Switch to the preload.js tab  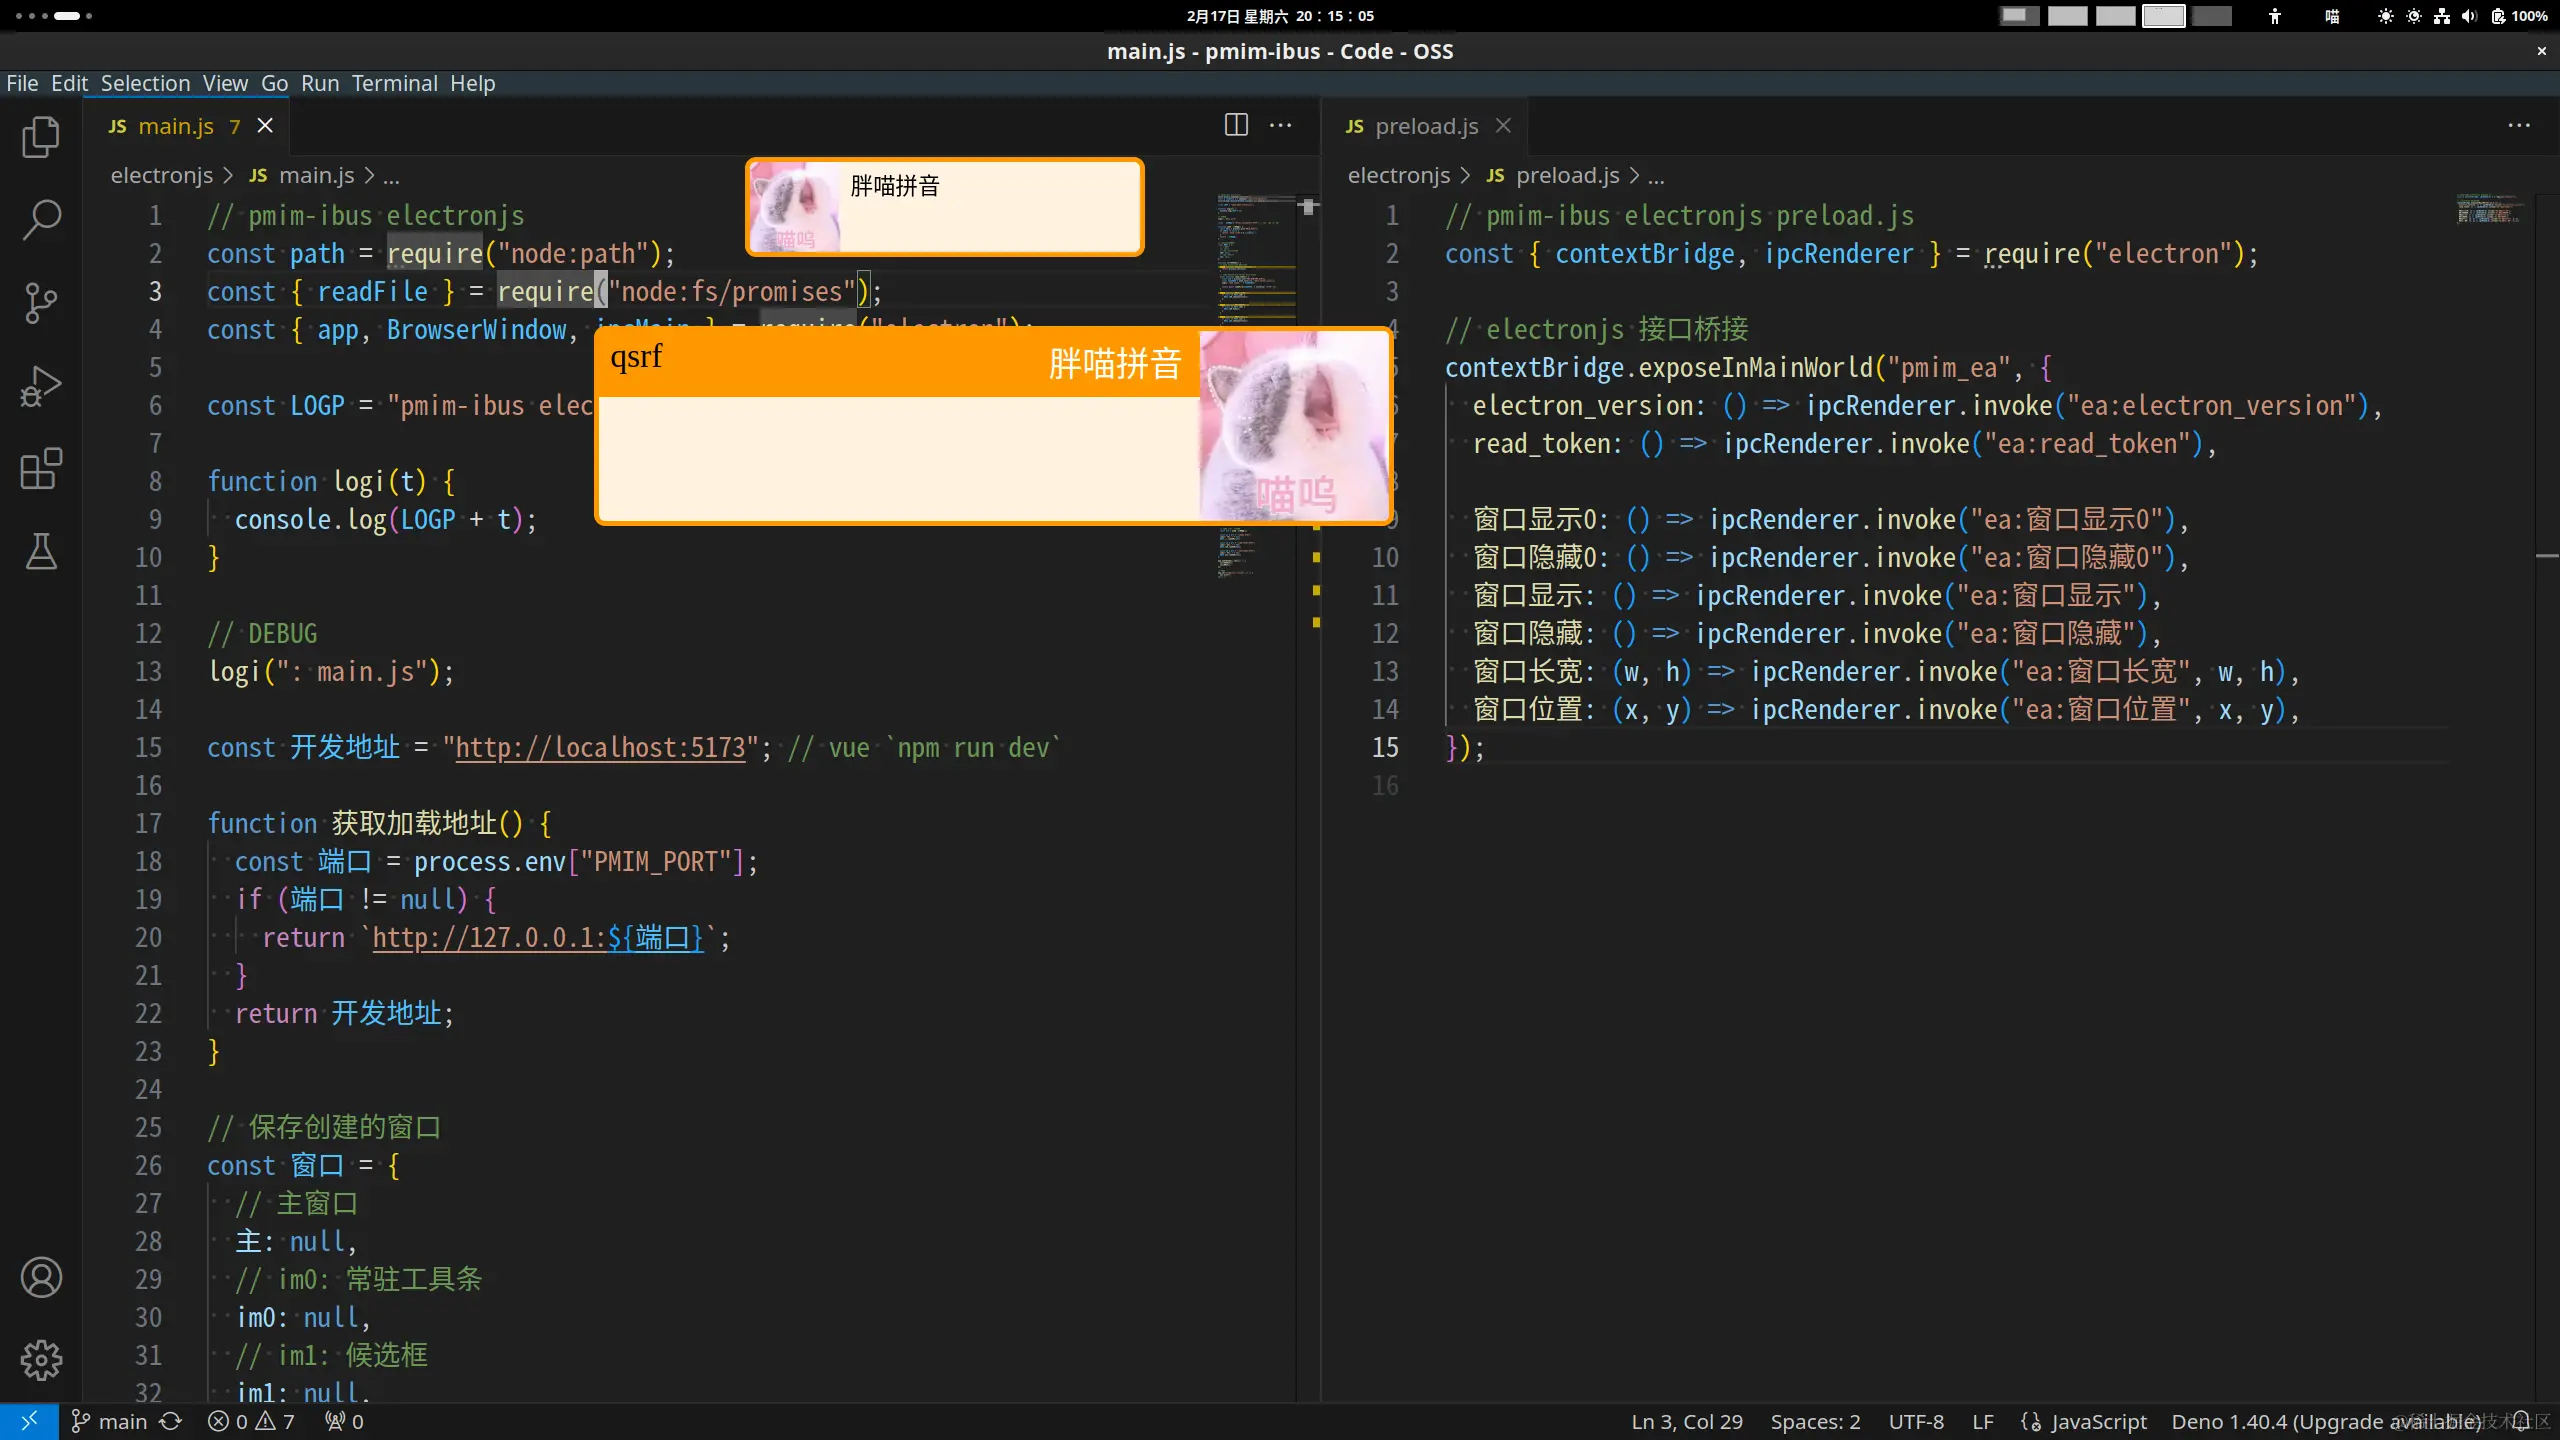pyautogui.click(x=1425, y=126)
